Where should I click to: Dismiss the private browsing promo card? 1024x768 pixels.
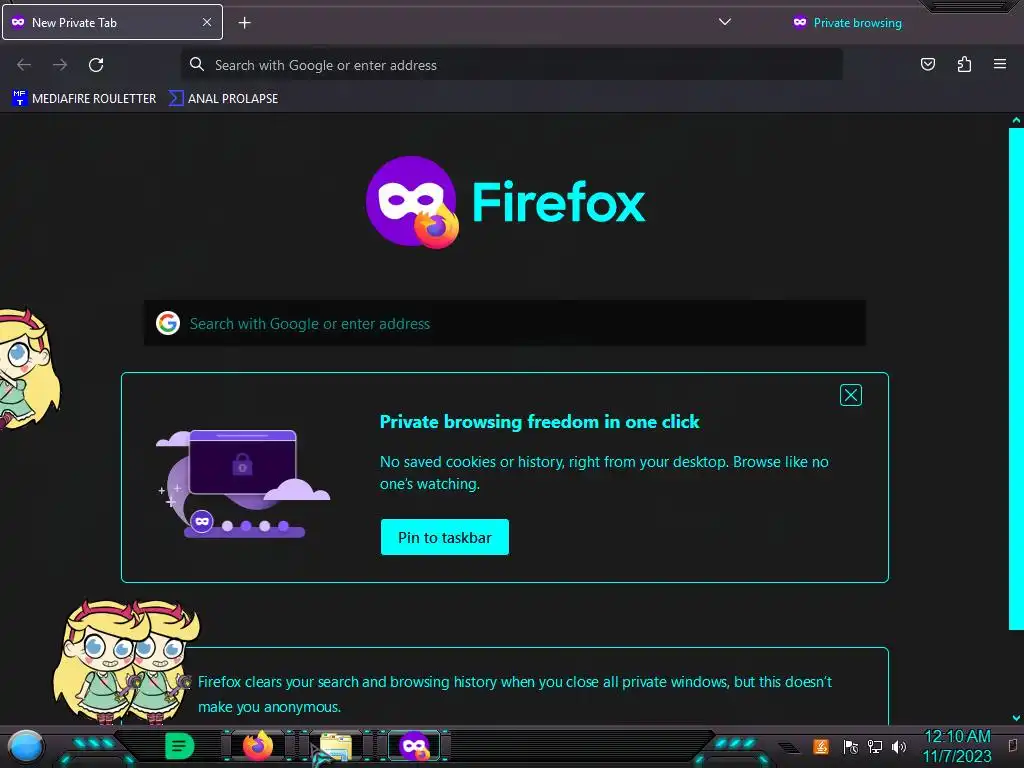850,395
